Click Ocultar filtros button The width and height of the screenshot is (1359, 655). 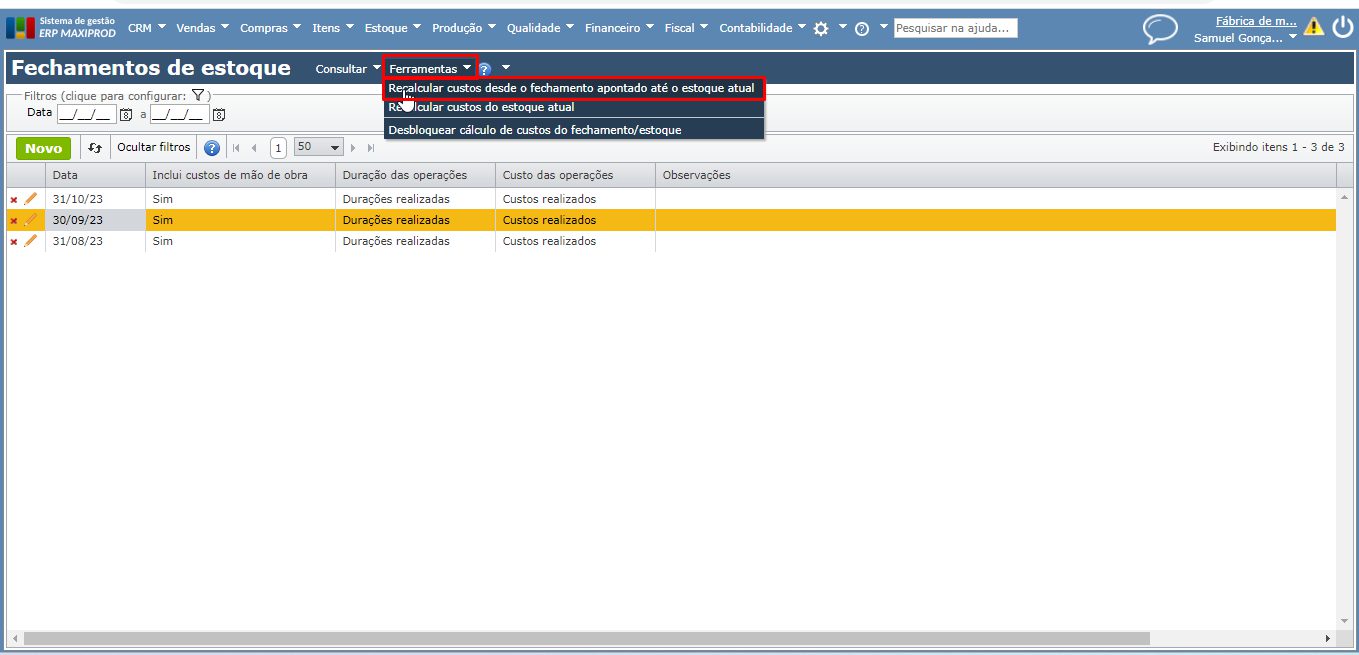click(153, 148)
